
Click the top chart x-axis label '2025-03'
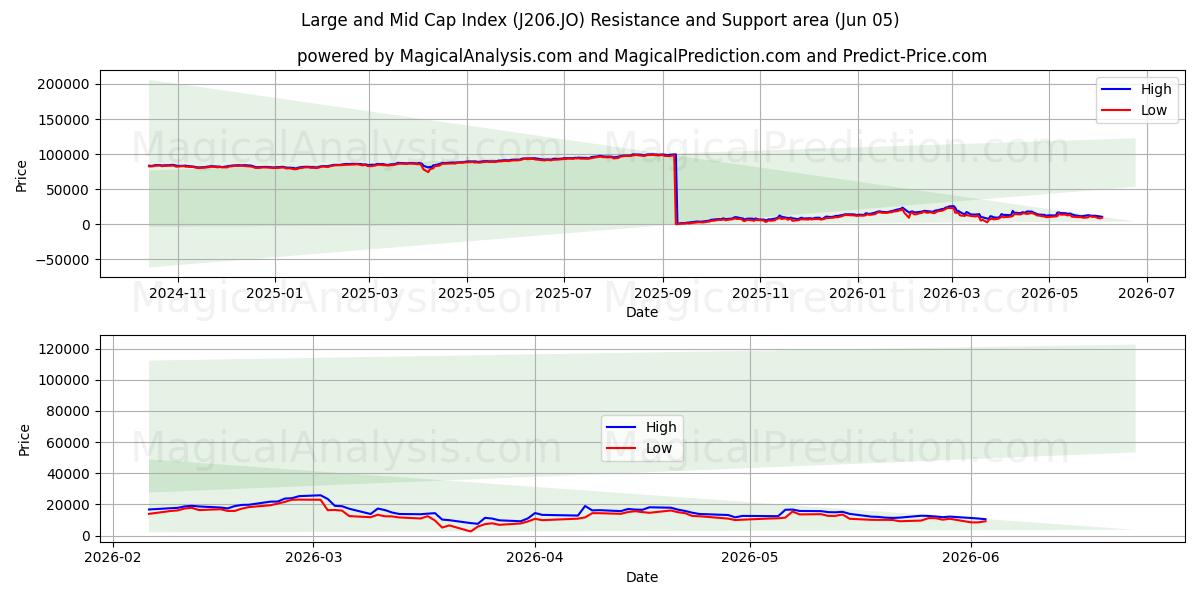(369, 293)
